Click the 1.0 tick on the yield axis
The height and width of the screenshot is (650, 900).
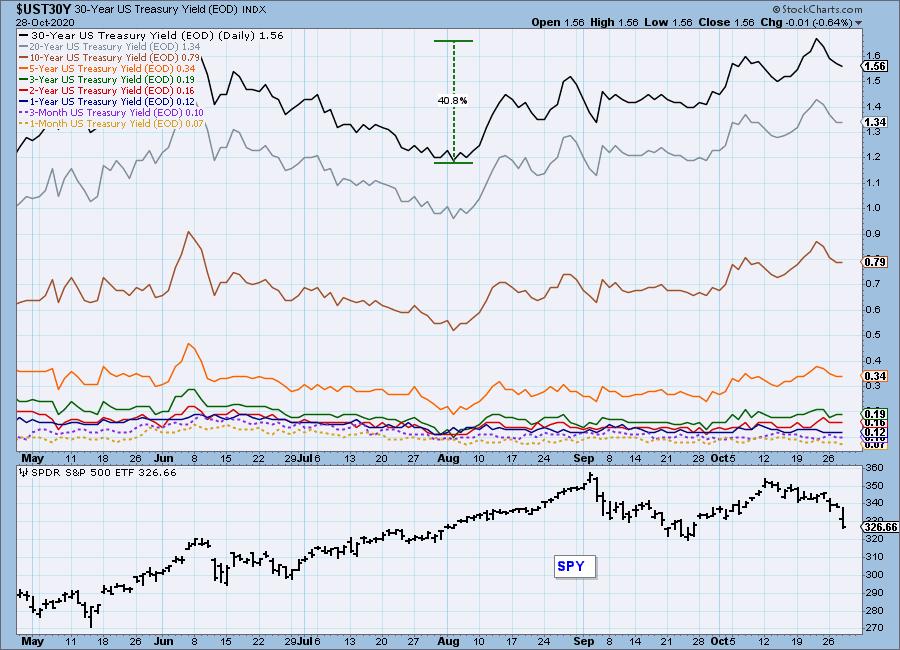pos(874,208)
